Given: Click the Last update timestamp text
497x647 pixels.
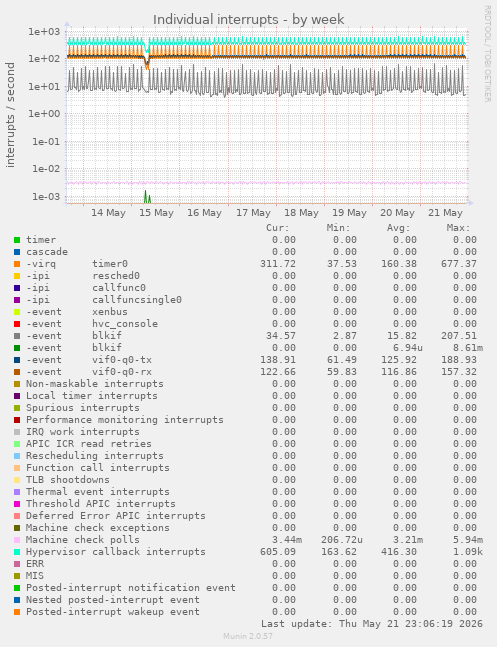Looking at the screenshot, I should click(x=372, y=623).
